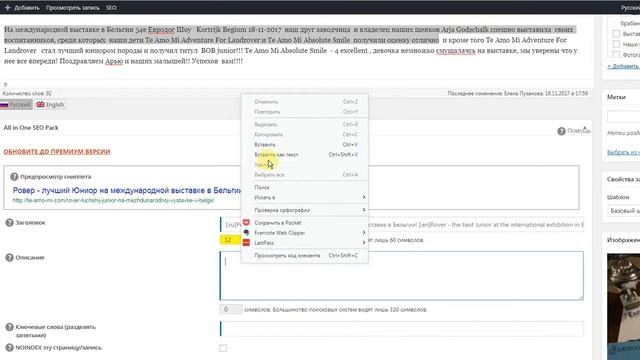Click the Метки tag input field

point(623,116)
